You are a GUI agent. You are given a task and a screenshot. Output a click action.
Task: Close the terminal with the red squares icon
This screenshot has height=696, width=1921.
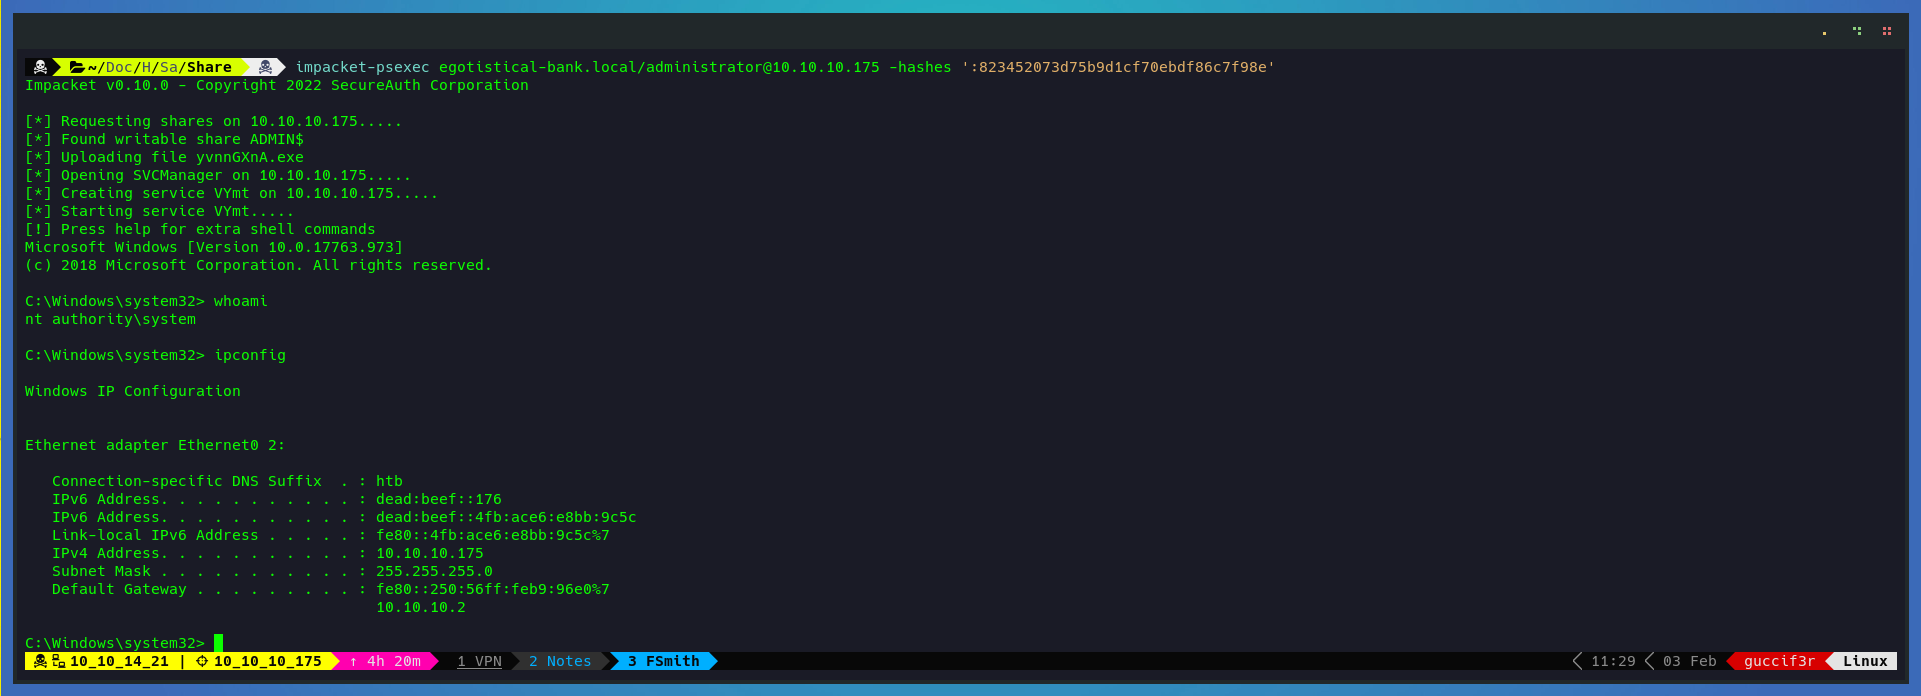(1887, 31)
